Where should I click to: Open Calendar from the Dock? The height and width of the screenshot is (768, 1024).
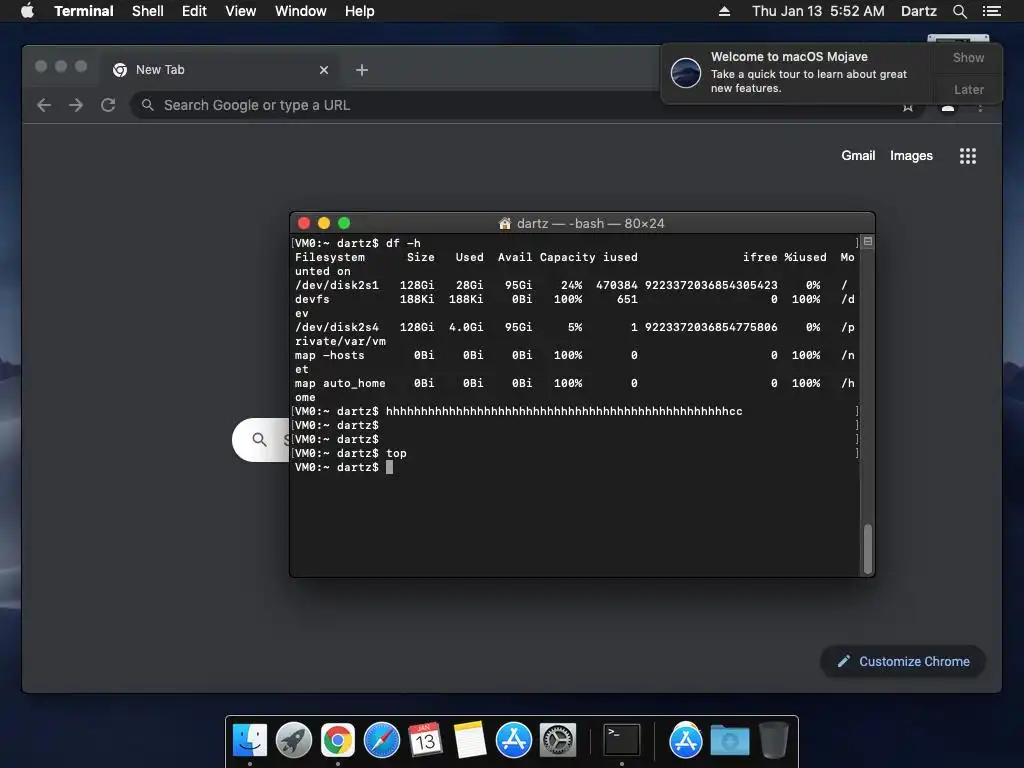click(x=425, y=740)
